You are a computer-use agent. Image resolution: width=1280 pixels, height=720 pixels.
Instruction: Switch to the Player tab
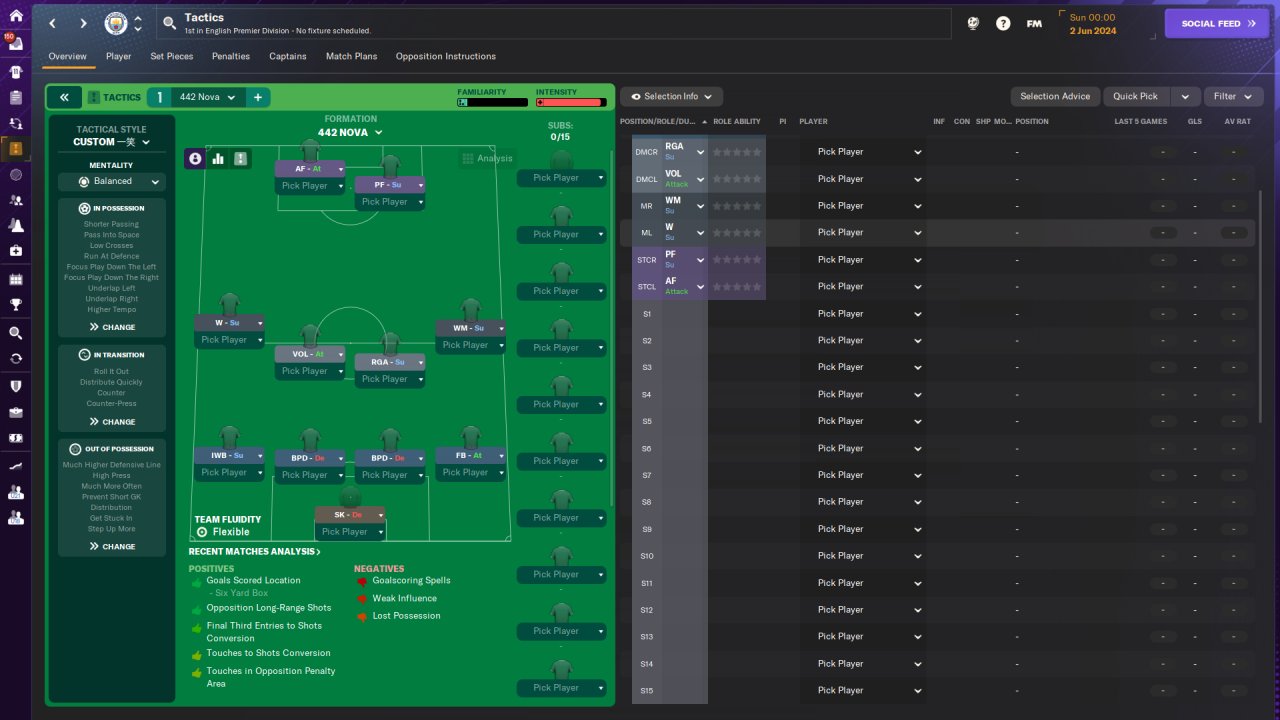tap(119, 56)
